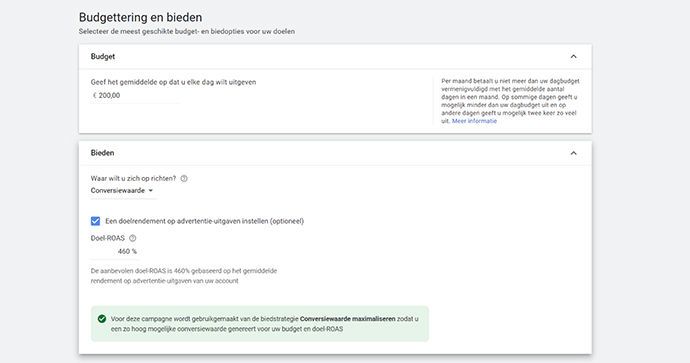Click the recommended doel-ROAS hint text
This screenshot has height=363, width=690.
point(184,276)
